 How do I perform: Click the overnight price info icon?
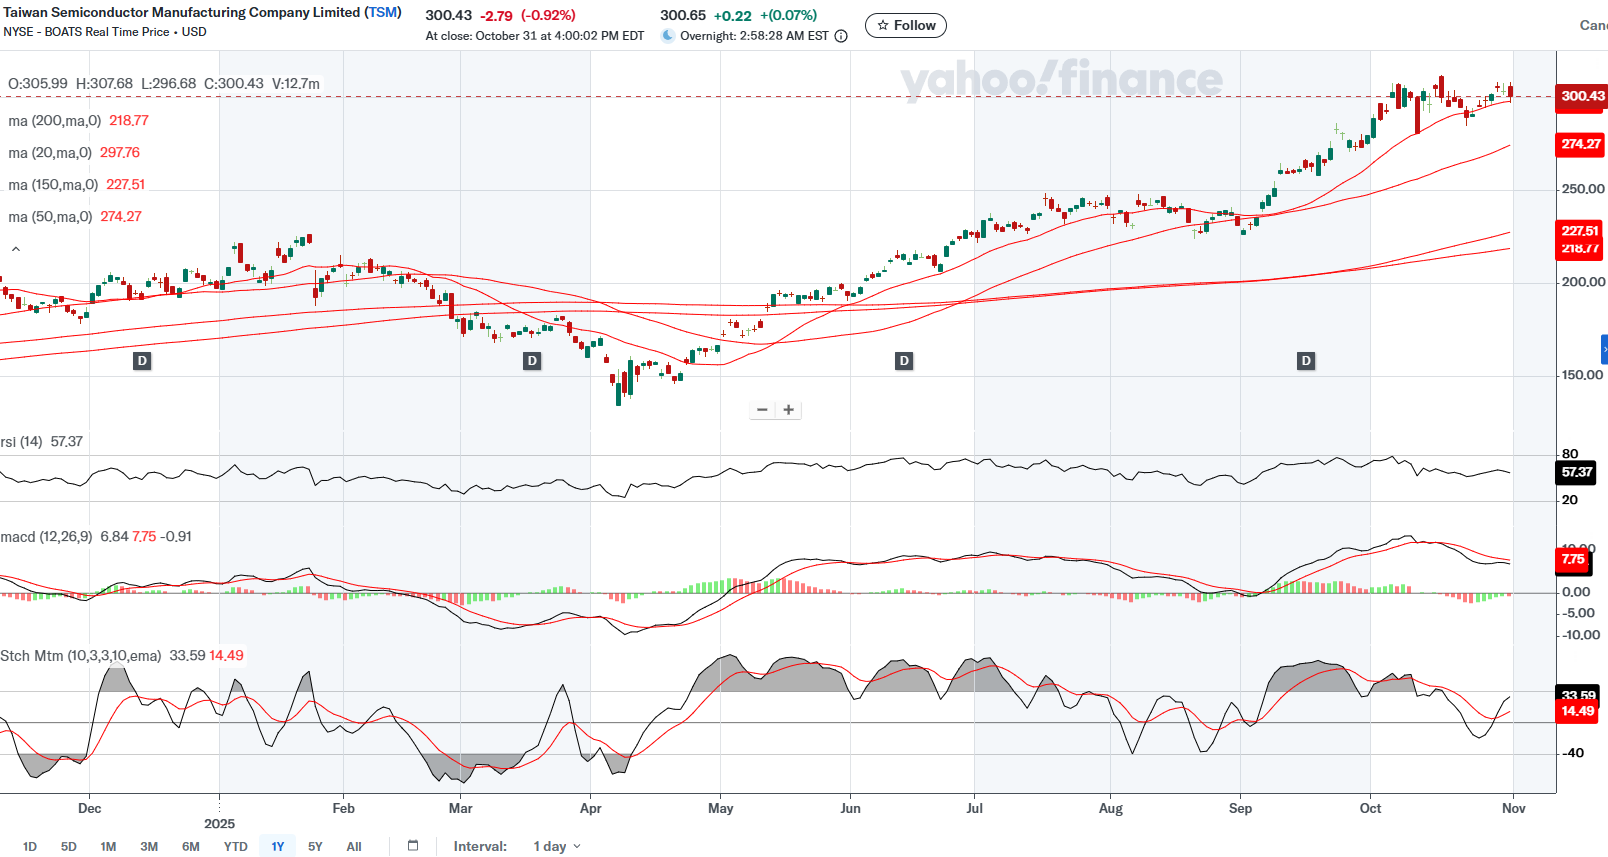[841, 36]
